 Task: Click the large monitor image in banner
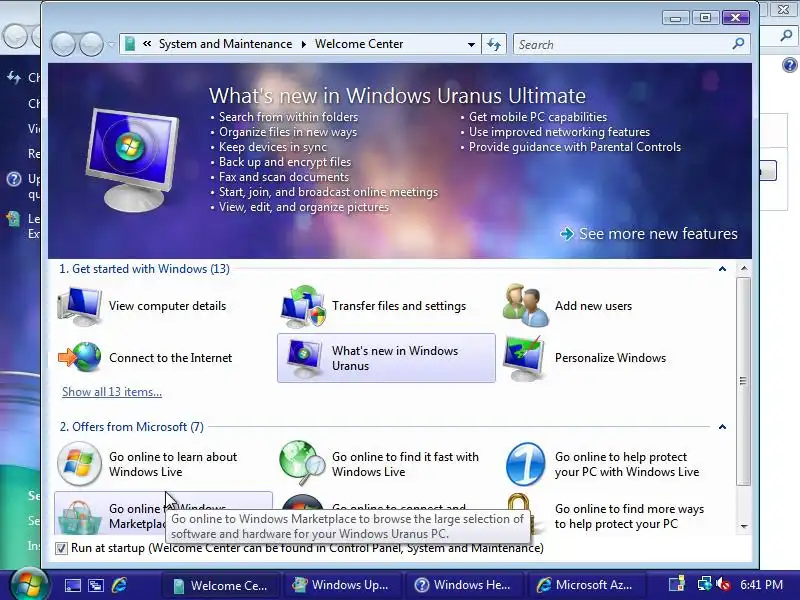point(133,159)
